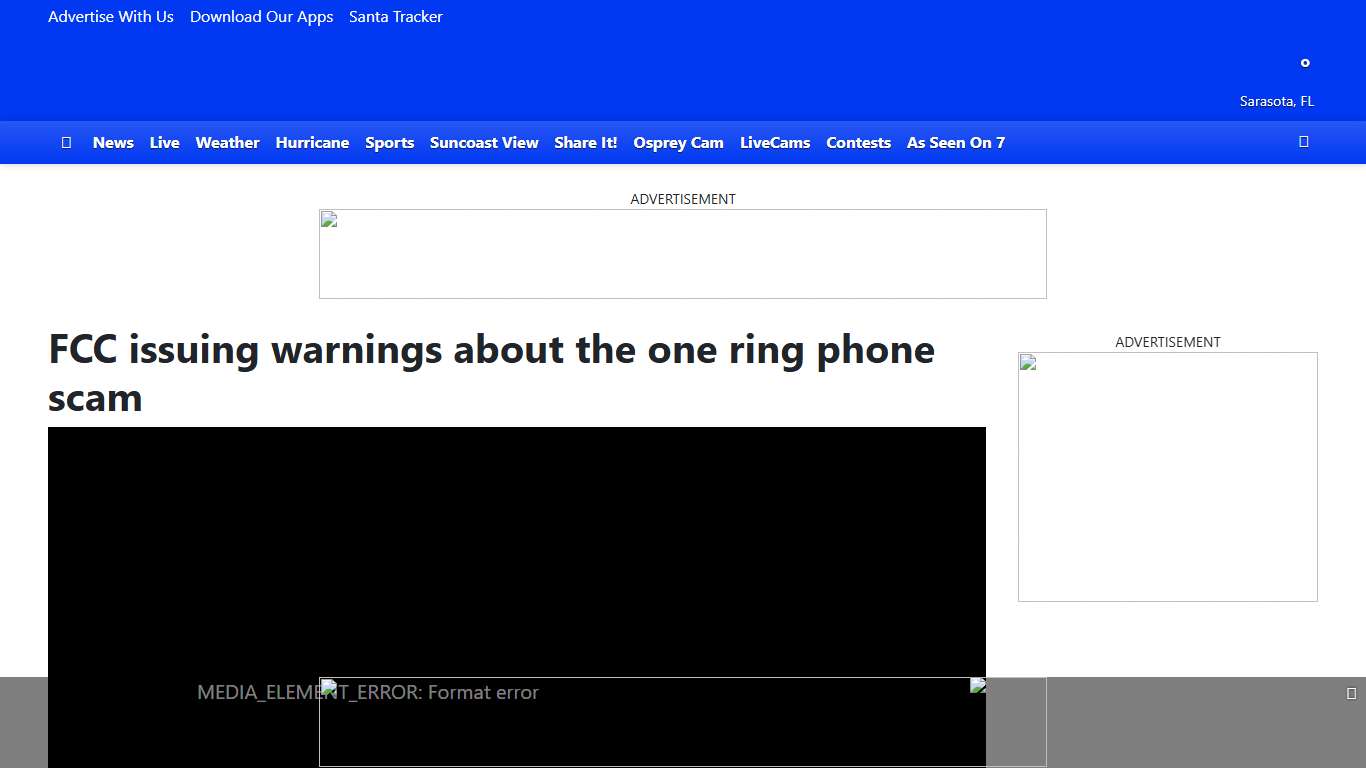Screen dimensions: 1366x768
Task: Open the Santa Tracker link
Action: (395, 16)
